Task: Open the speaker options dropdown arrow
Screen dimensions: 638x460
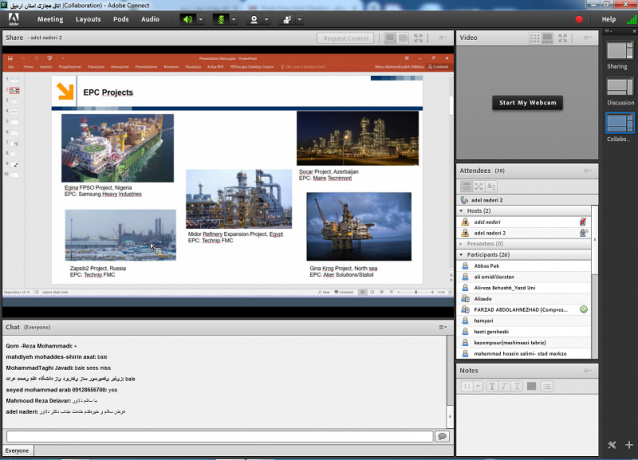Action: click(202, 19)
